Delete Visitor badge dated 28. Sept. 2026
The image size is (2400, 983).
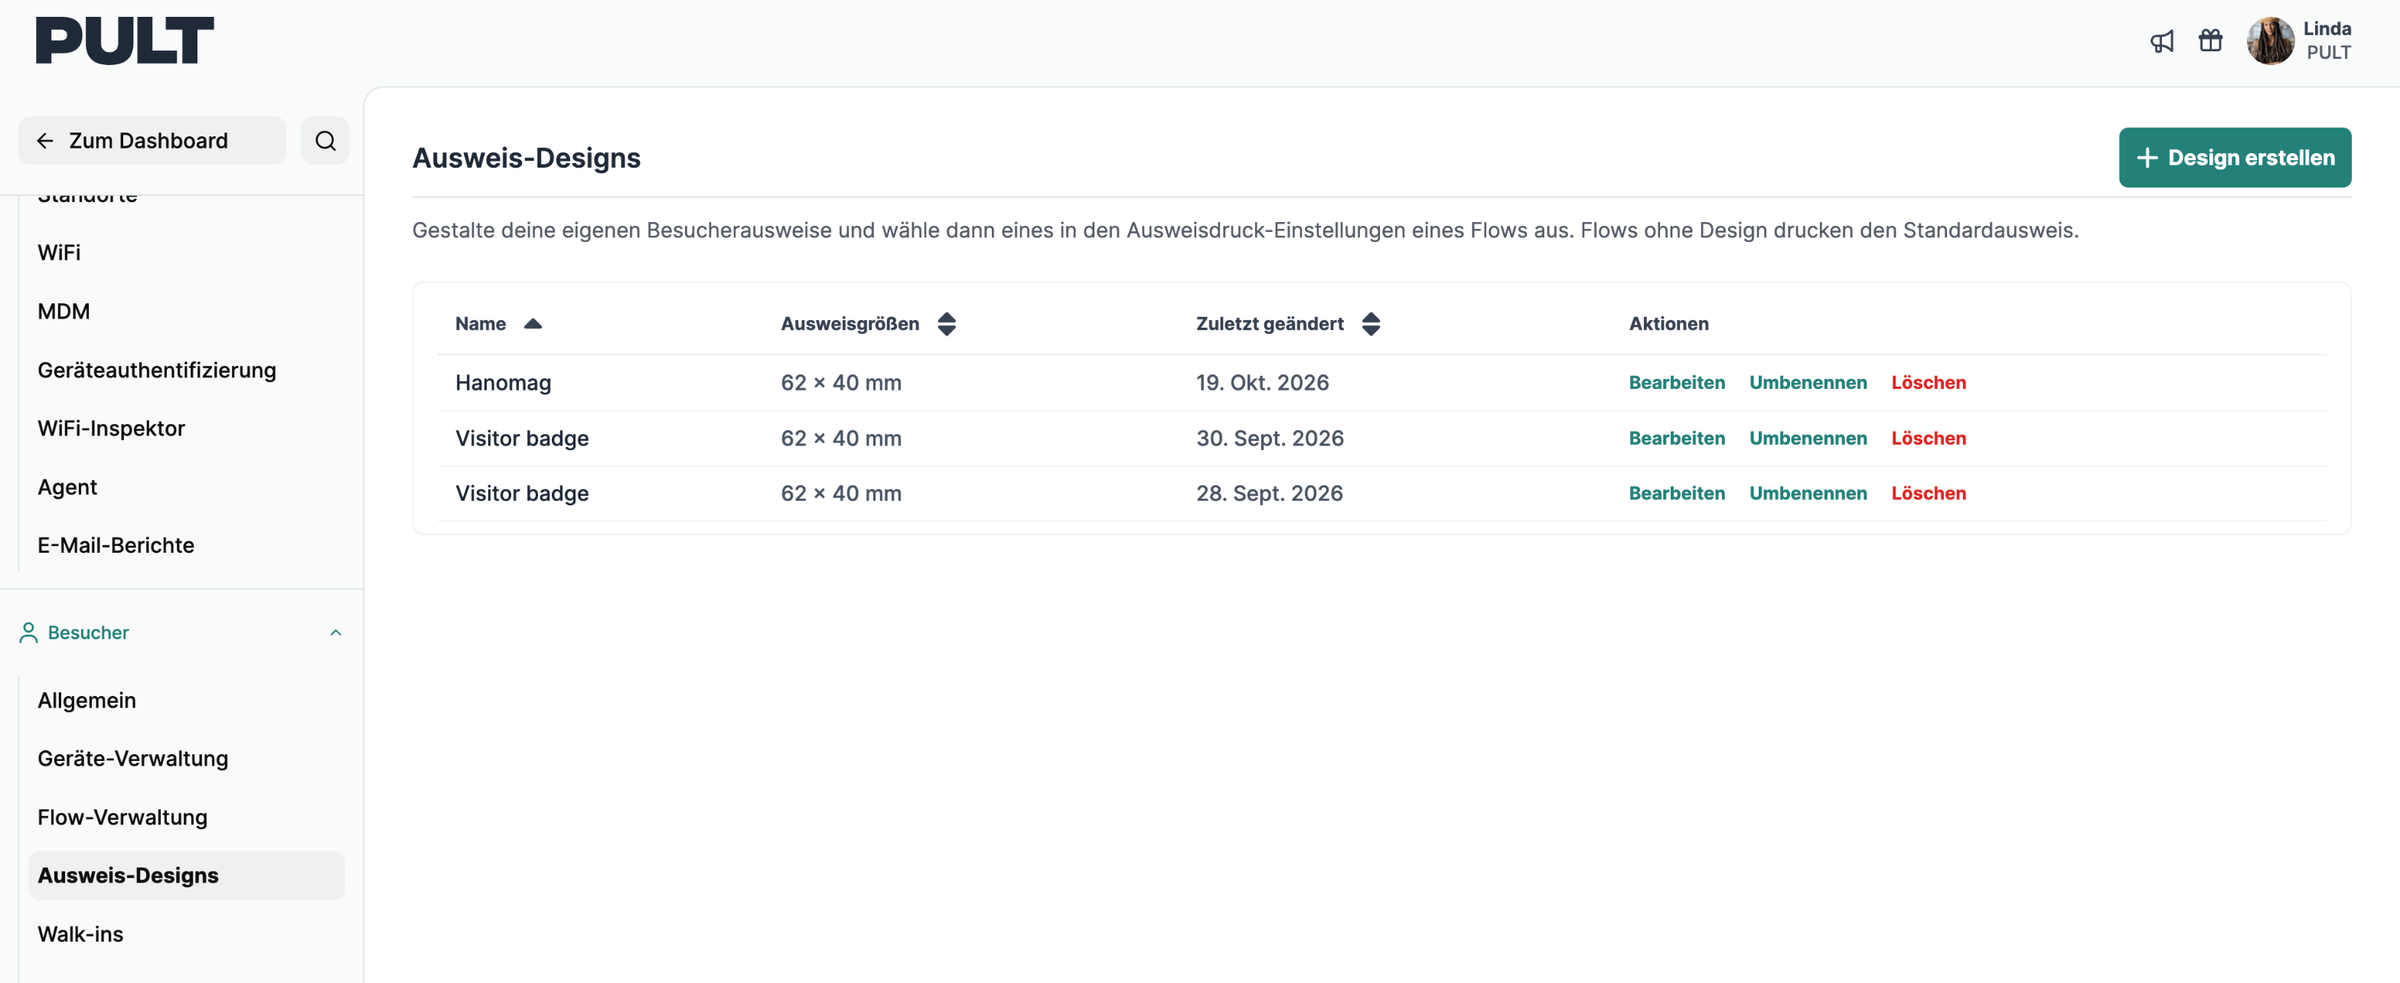click(1929, 494)
